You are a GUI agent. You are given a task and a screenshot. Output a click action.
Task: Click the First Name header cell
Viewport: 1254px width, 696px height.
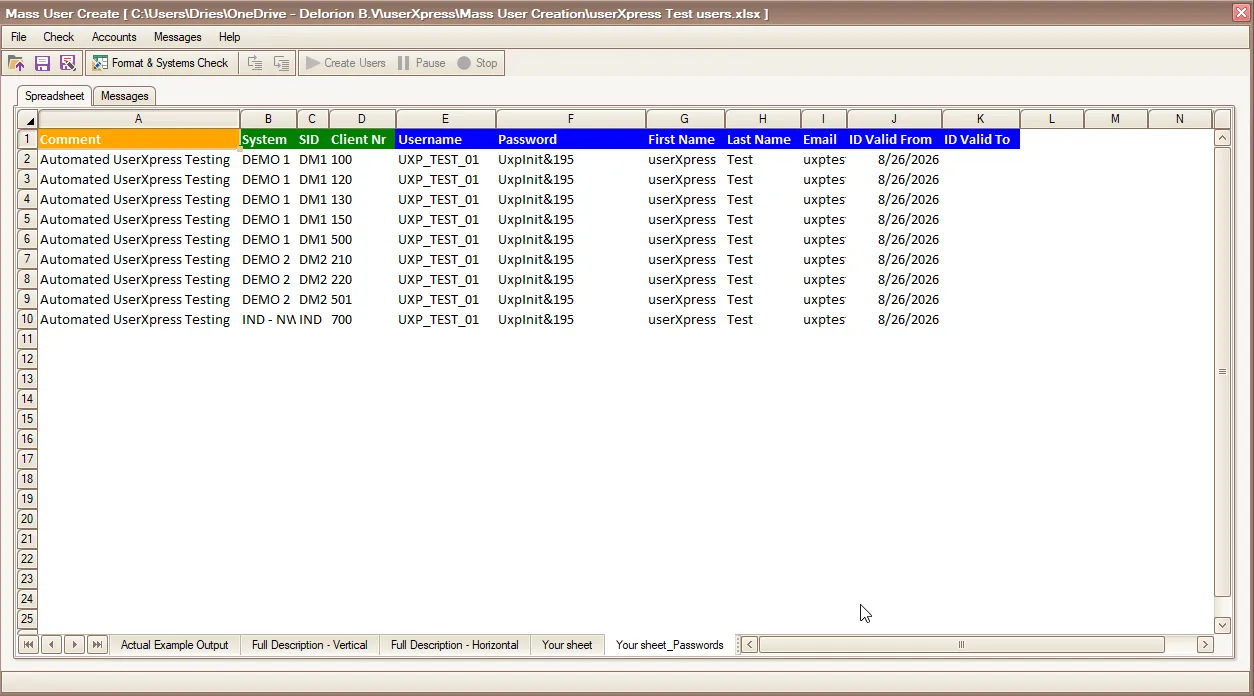pos(685,139)
